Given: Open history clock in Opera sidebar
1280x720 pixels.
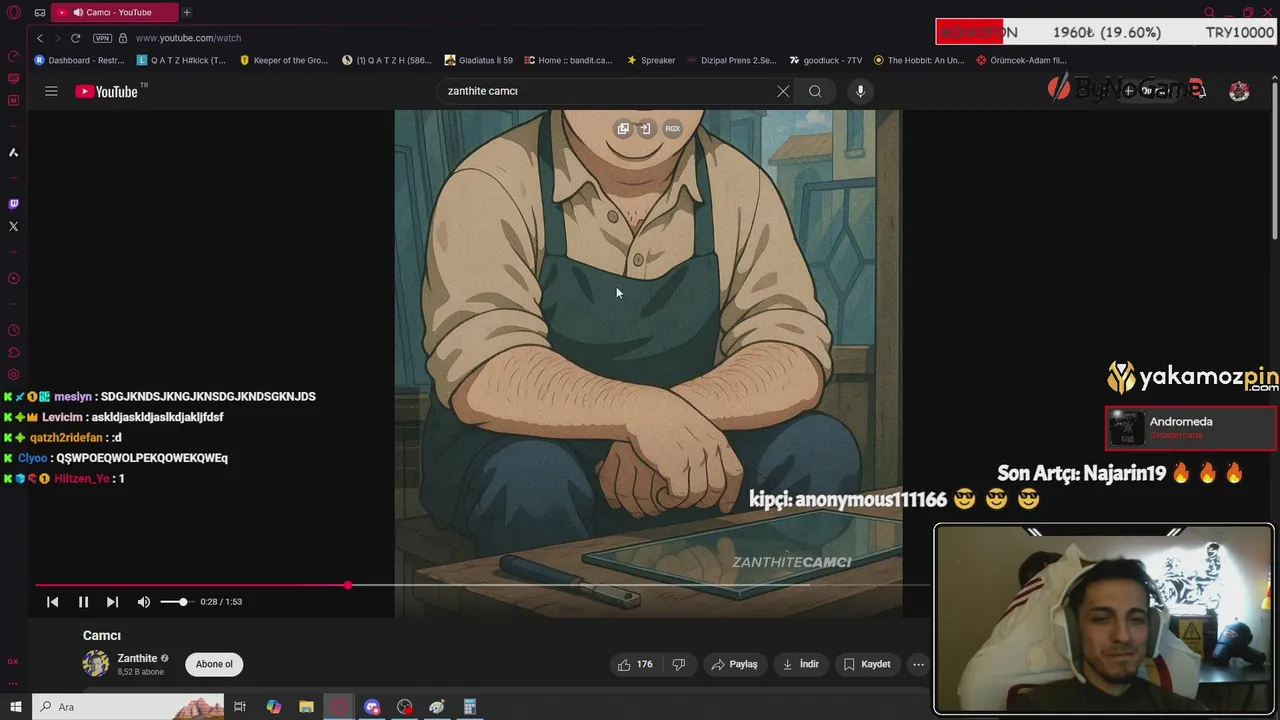Looking at the screenshot, I should click(13, 330).
